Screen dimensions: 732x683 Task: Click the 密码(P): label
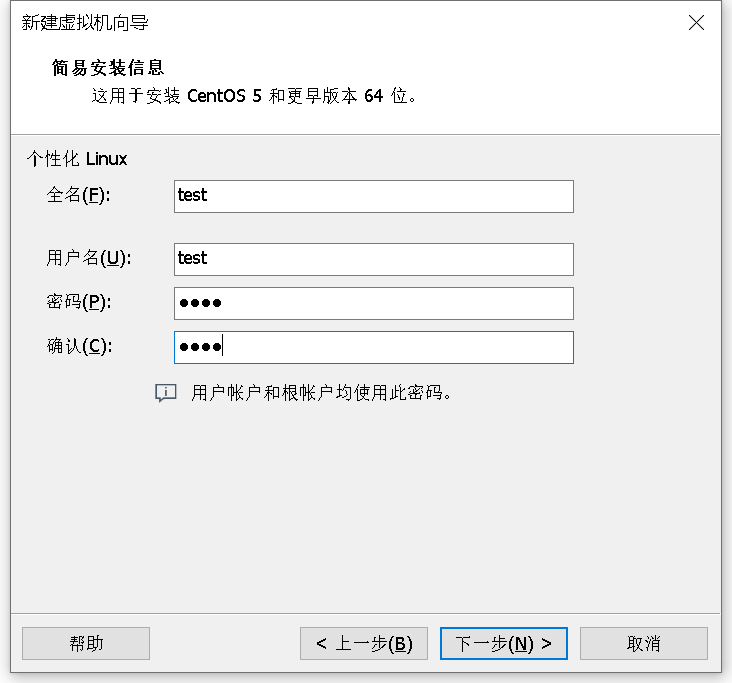pos(78,302)
